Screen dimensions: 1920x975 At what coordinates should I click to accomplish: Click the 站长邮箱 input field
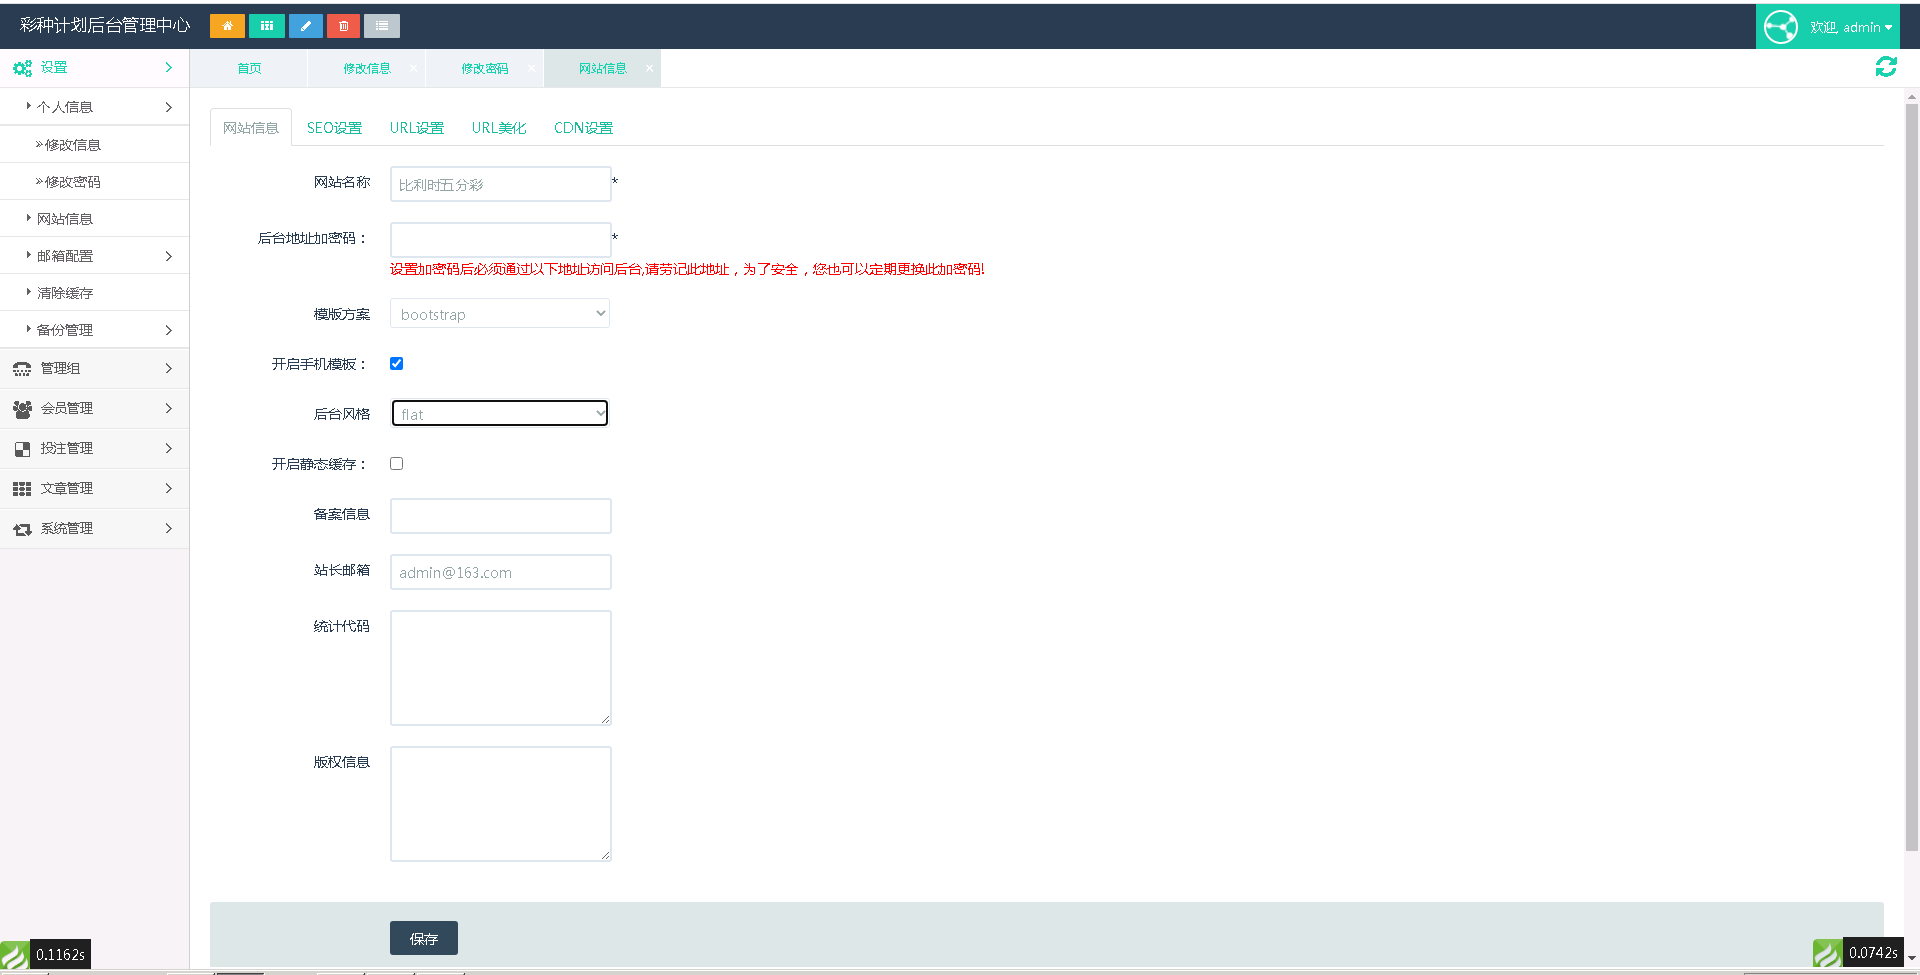click(x=500, y=572)
